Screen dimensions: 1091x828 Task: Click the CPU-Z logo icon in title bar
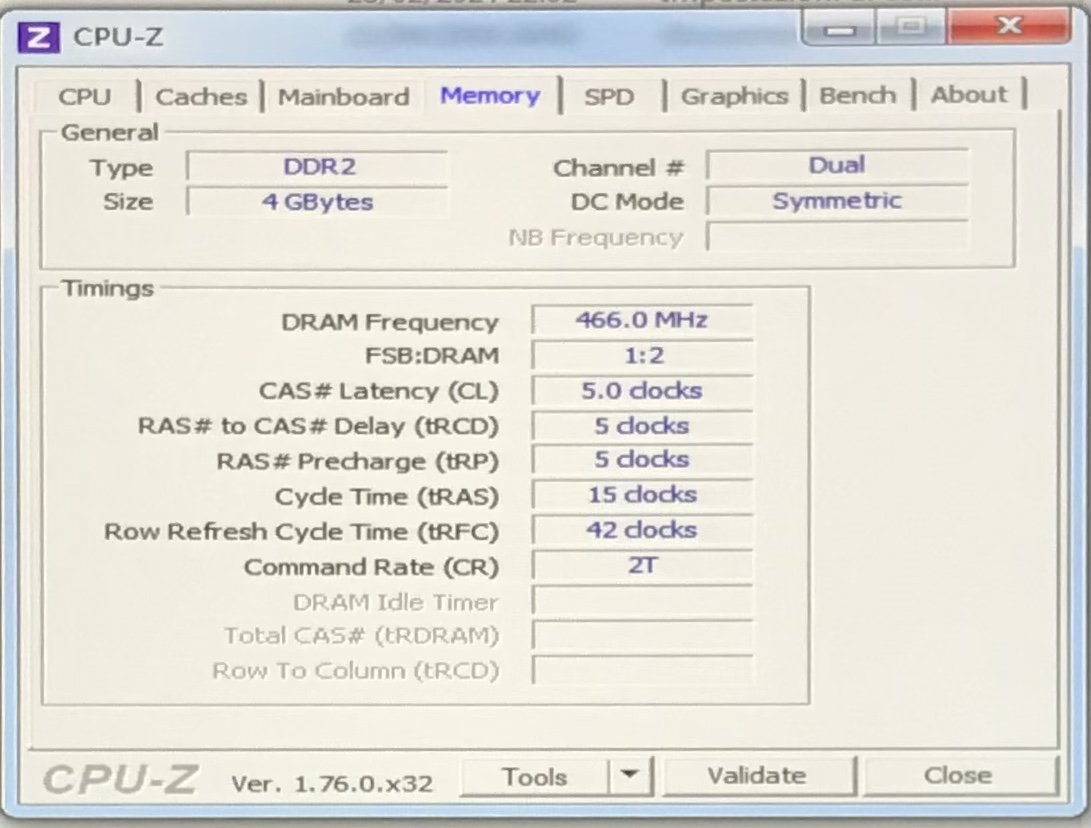click(37, 38)
